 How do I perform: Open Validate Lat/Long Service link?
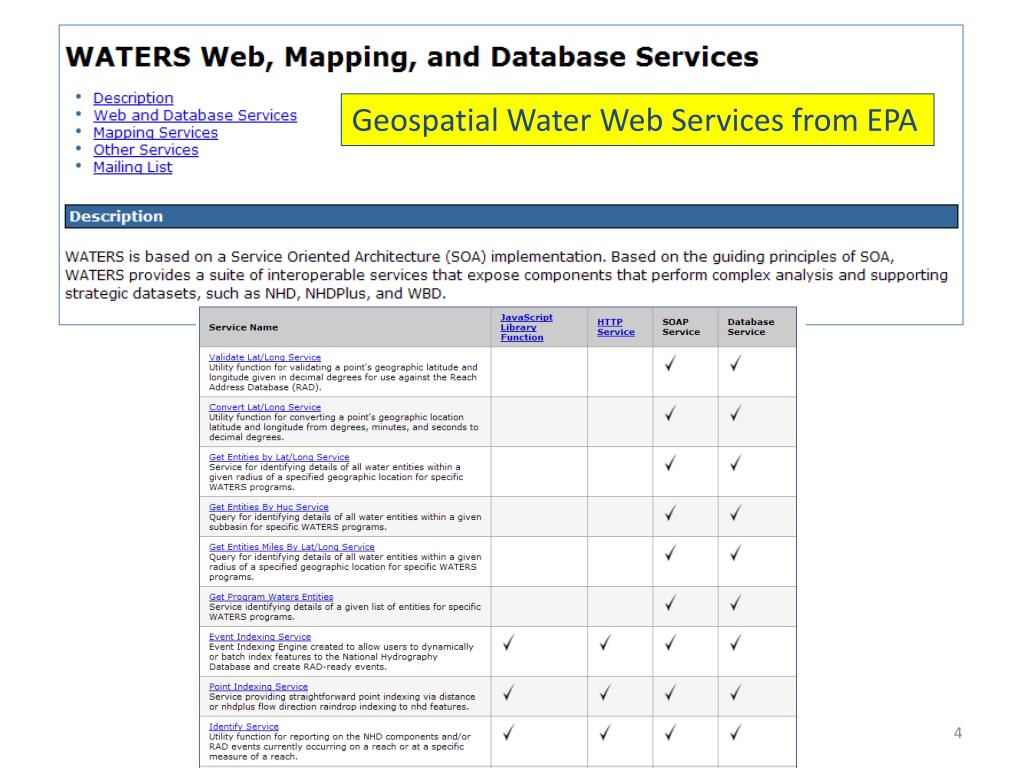(264, 357)
